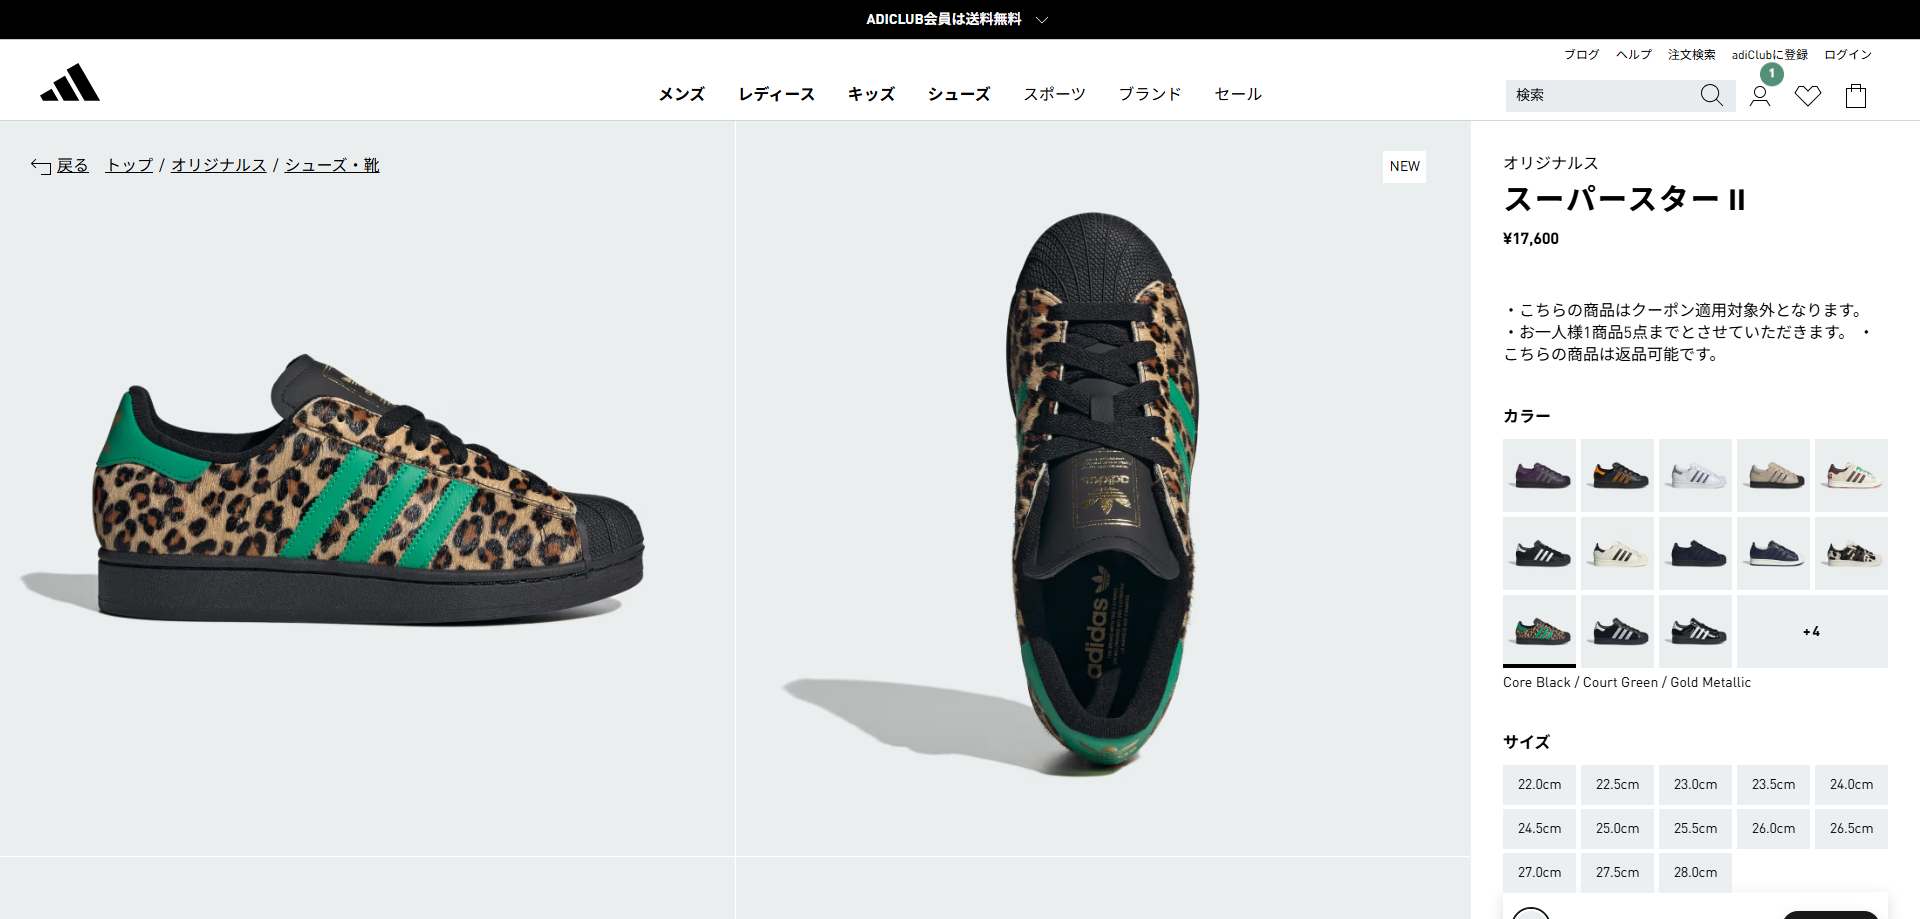1920x919 pixels.
Task: Select the white shoe color variant
Action: [1695, 475]
